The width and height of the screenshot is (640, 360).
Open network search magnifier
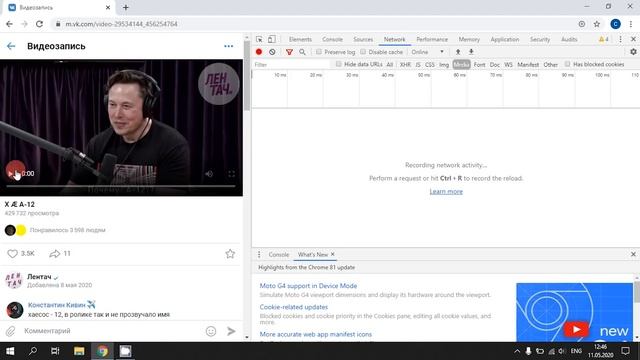[x=302, y=52]
